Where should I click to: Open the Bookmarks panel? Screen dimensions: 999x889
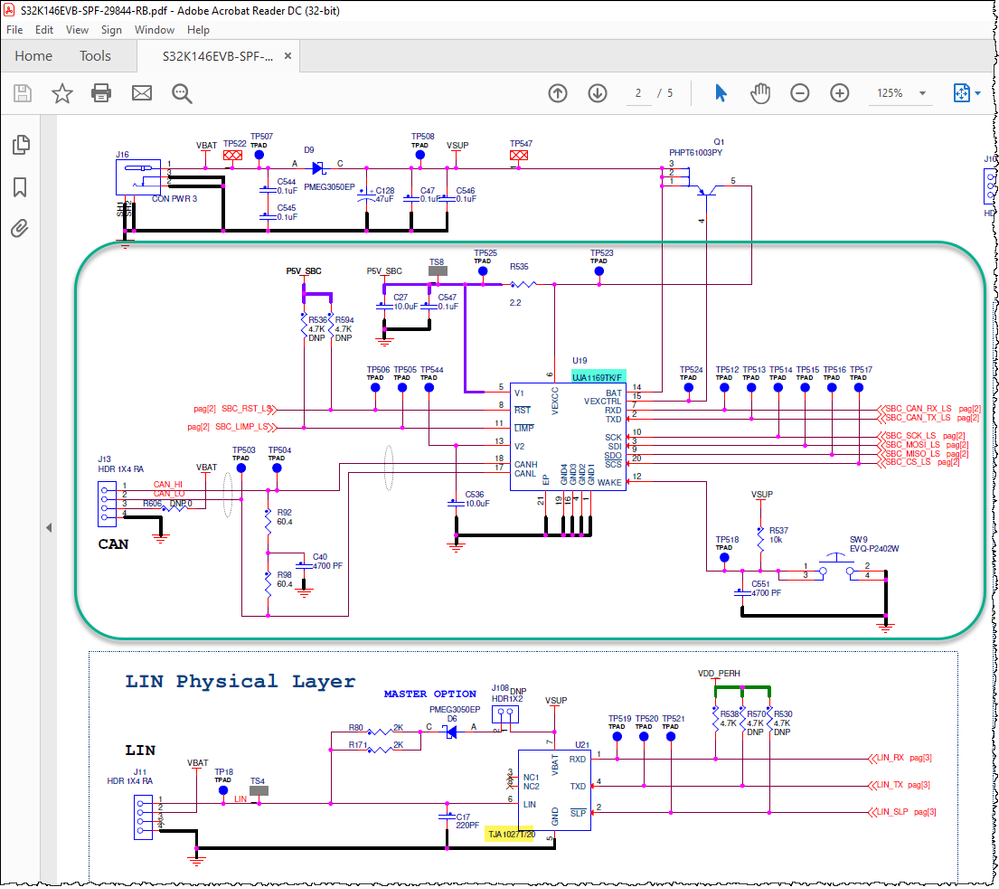[x=21, y=187]
